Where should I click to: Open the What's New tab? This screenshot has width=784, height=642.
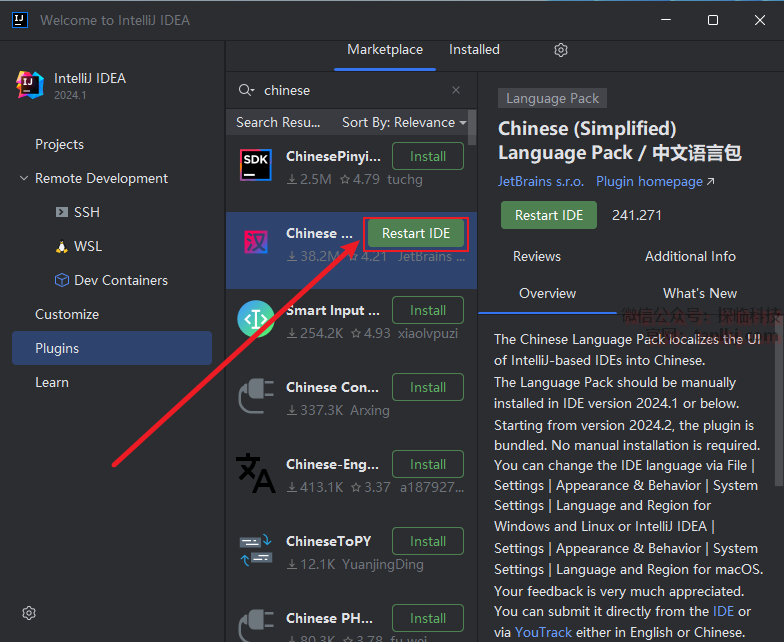coord(699,293)
